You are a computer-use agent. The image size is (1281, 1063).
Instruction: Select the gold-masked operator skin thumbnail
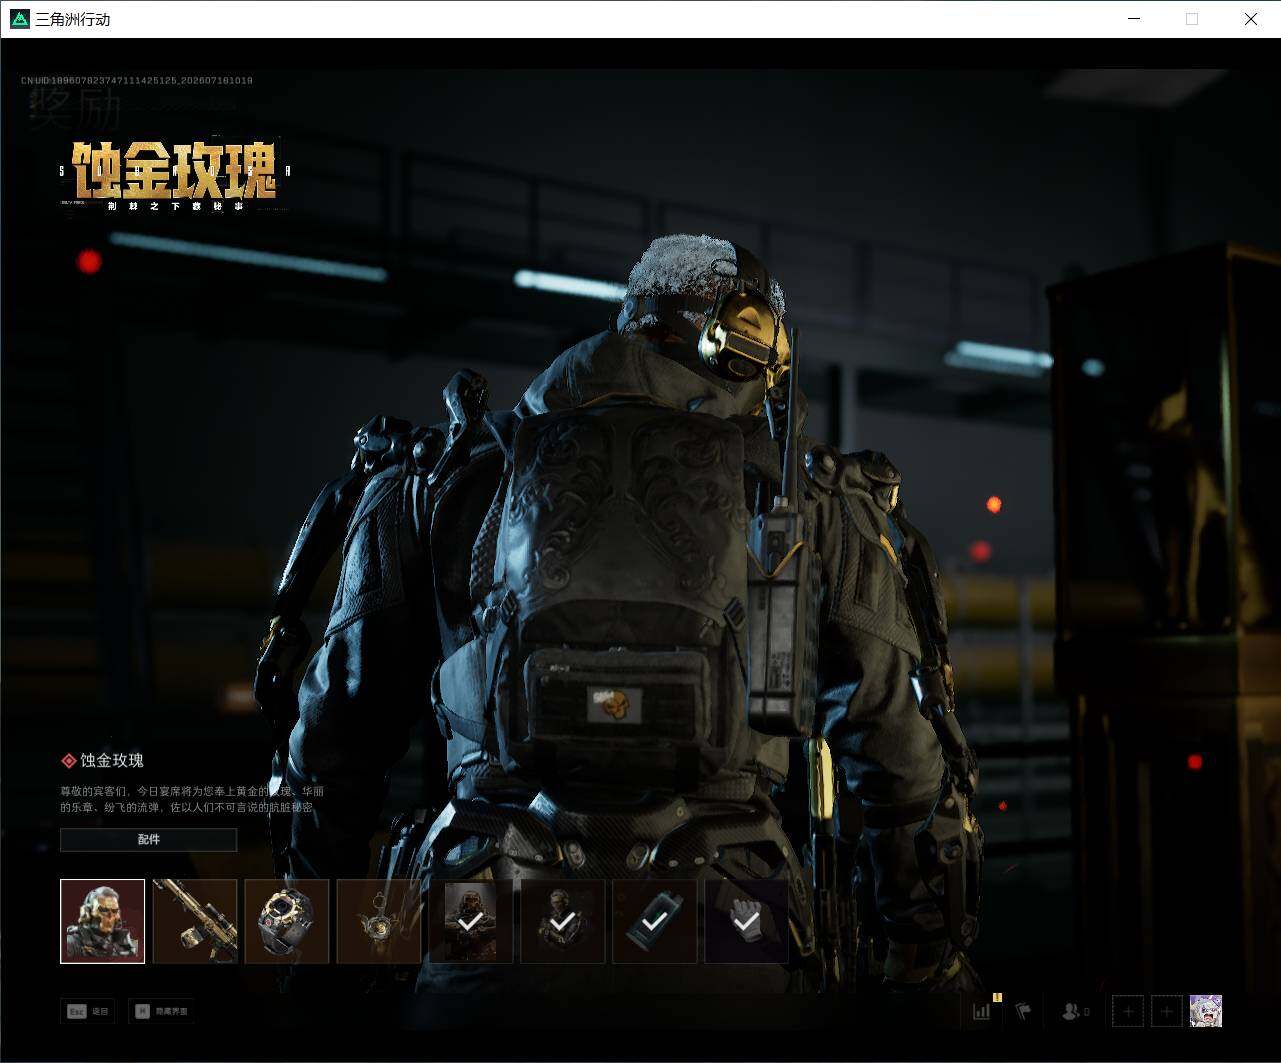pyautogui.click(x=102, y=921)
